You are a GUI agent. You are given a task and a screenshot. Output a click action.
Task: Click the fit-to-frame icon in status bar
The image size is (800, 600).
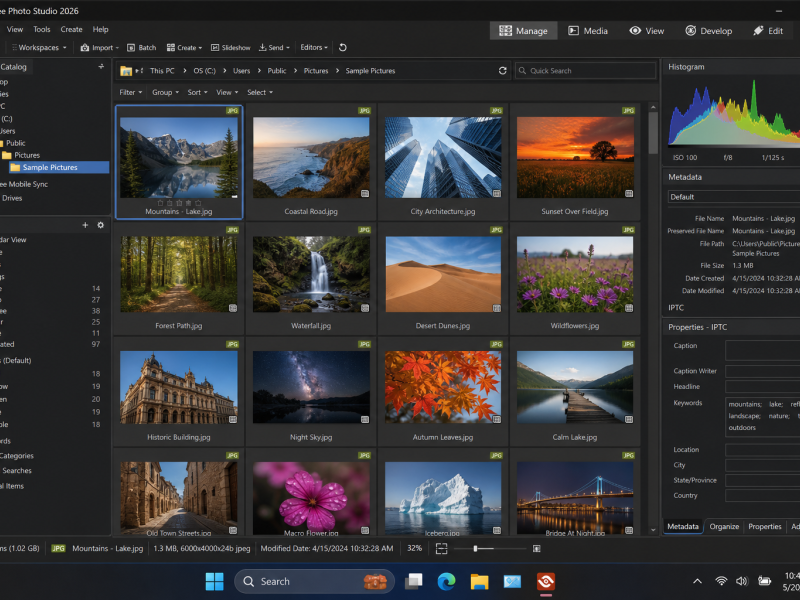(441, 548)
